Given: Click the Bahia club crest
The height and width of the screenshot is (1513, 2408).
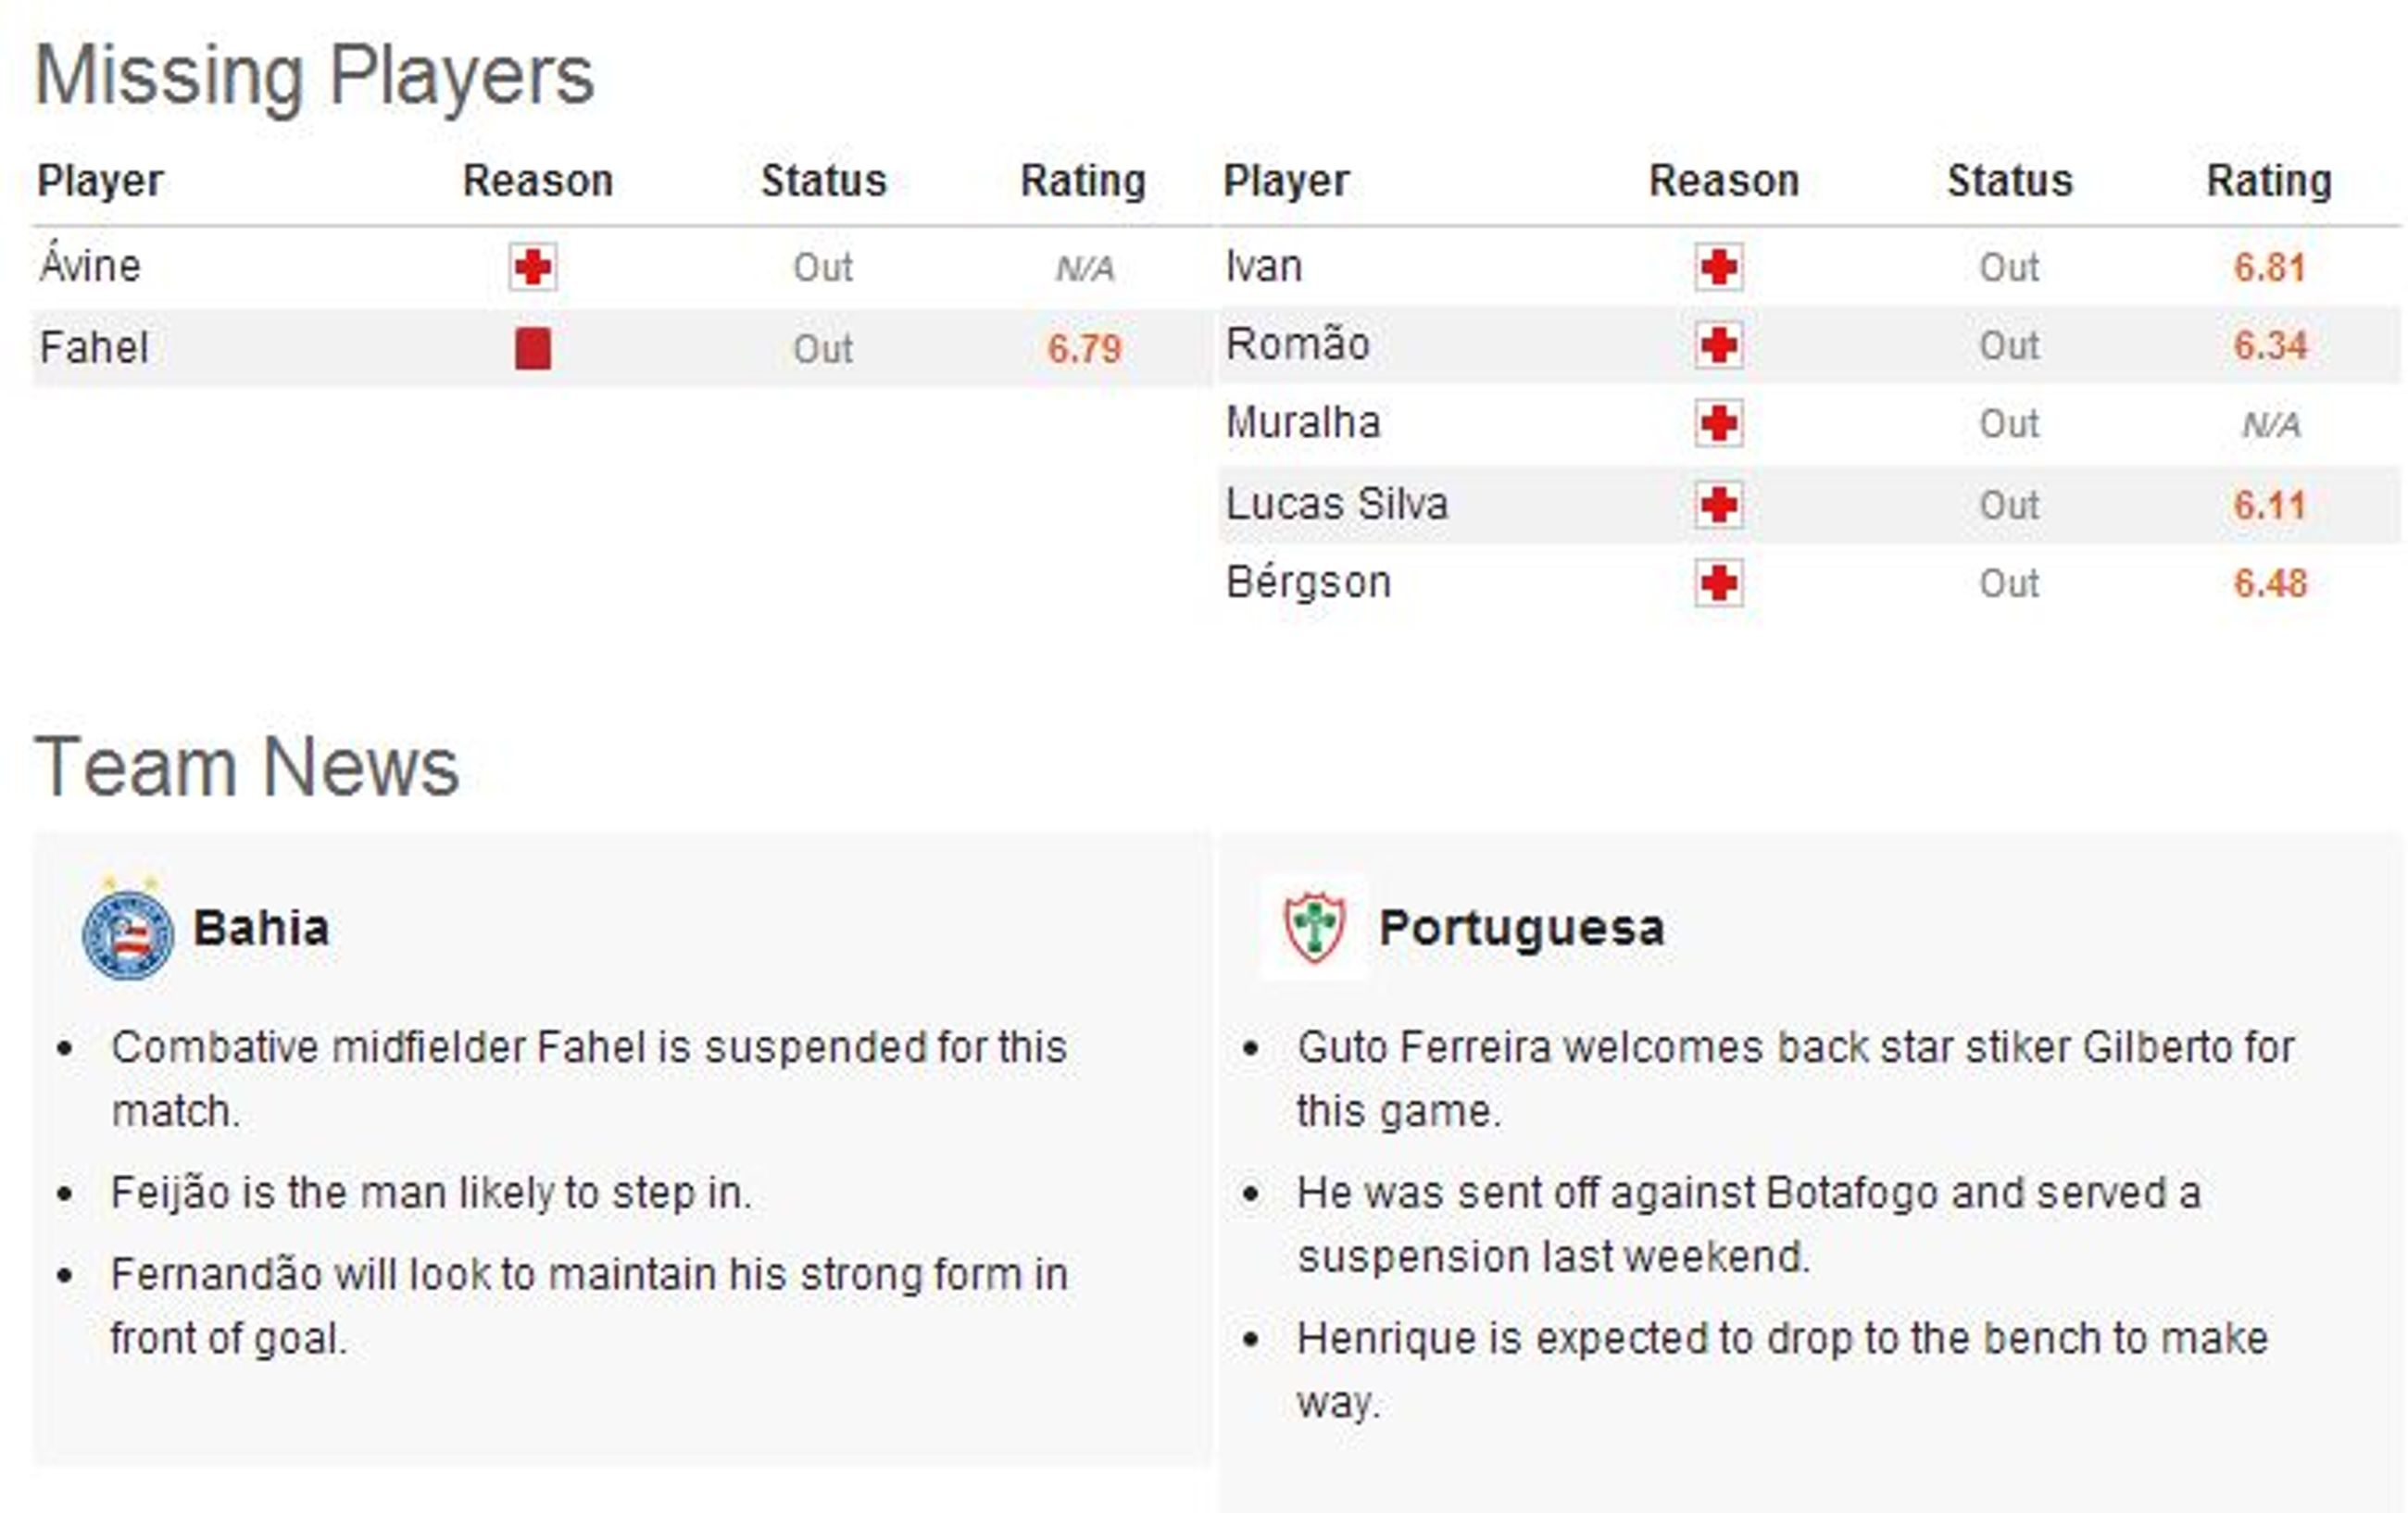Looking at the screenshot, I should (x=127, y=928).
